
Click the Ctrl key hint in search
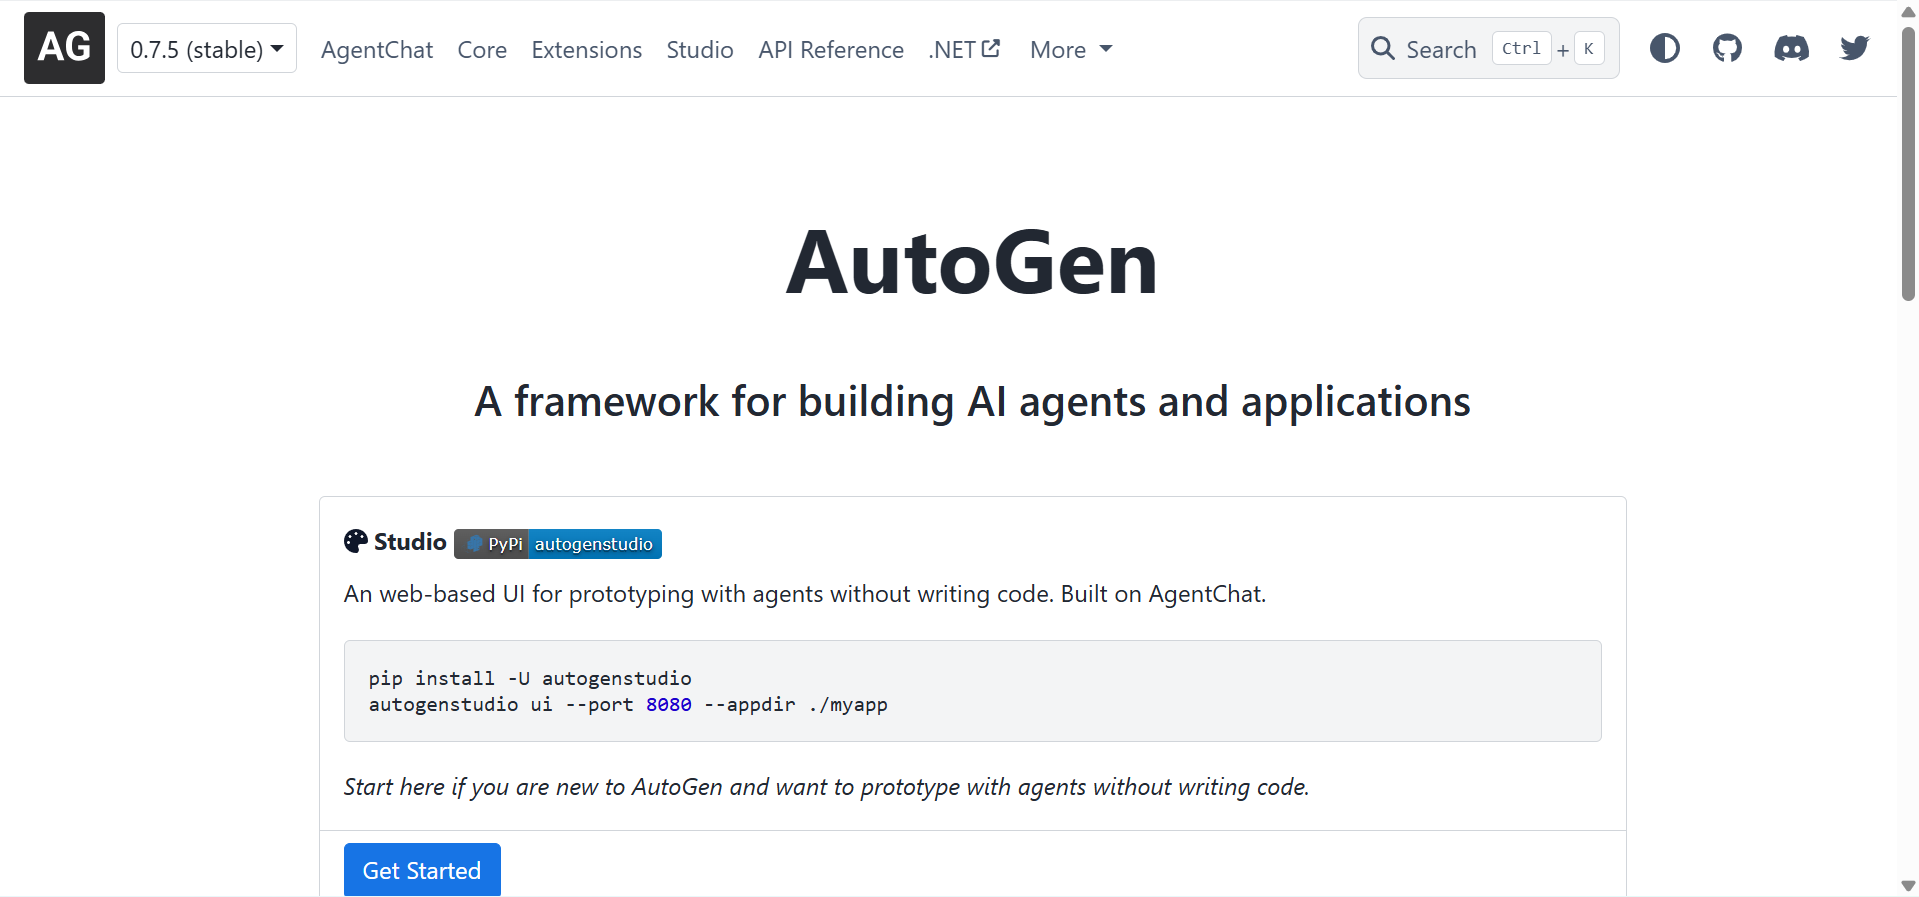pyautogui.click(x=1521, y=48)
